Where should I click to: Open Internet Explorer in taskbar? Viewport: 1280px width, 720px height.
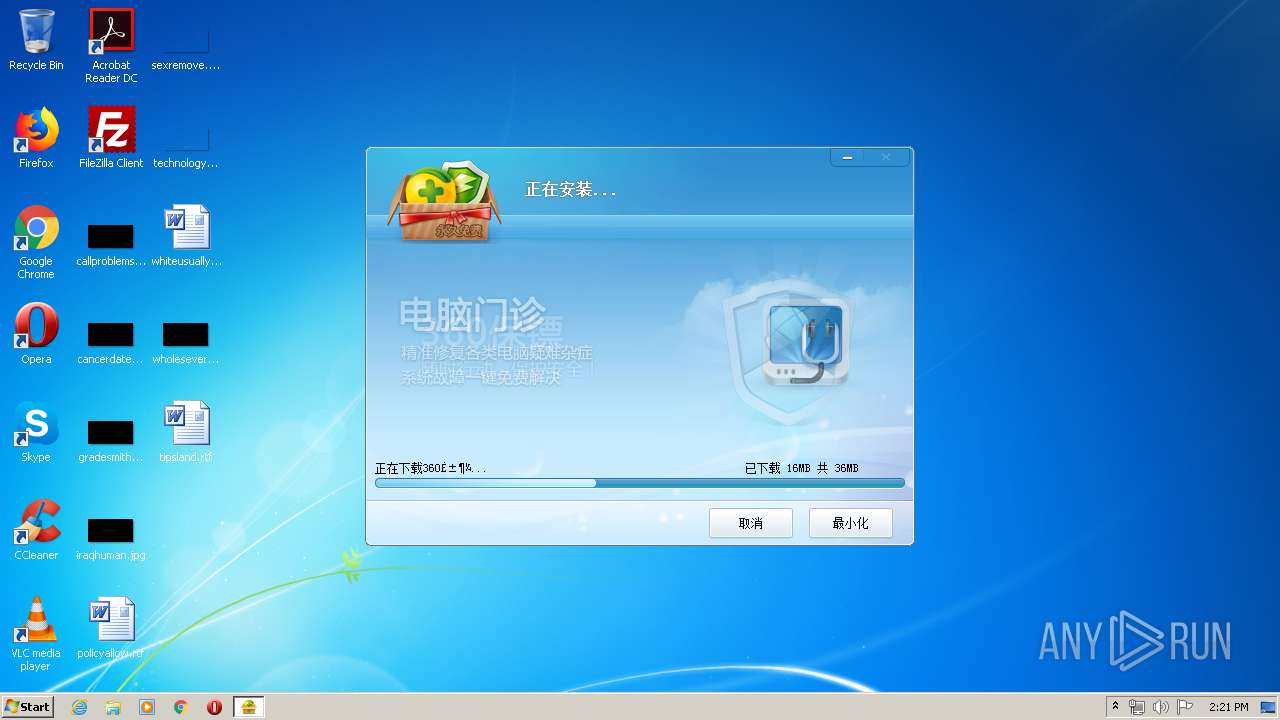pos(79,707)
